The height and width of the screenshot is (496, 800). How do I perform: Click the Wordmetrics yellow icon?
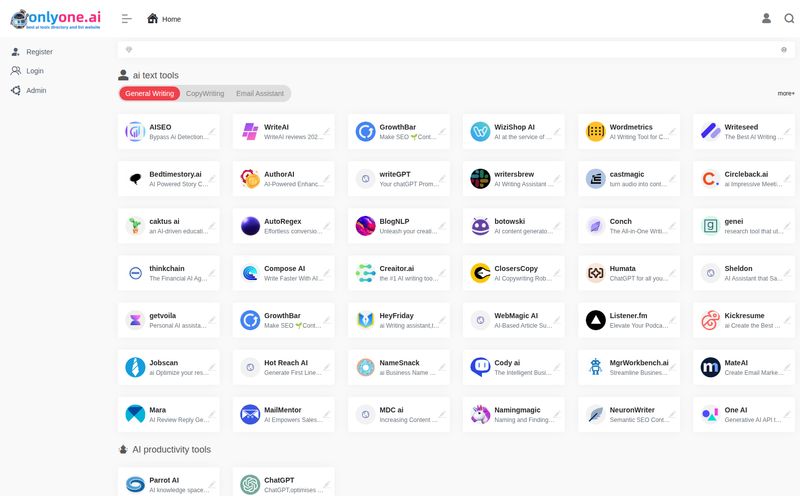click(x=595, y=132)
